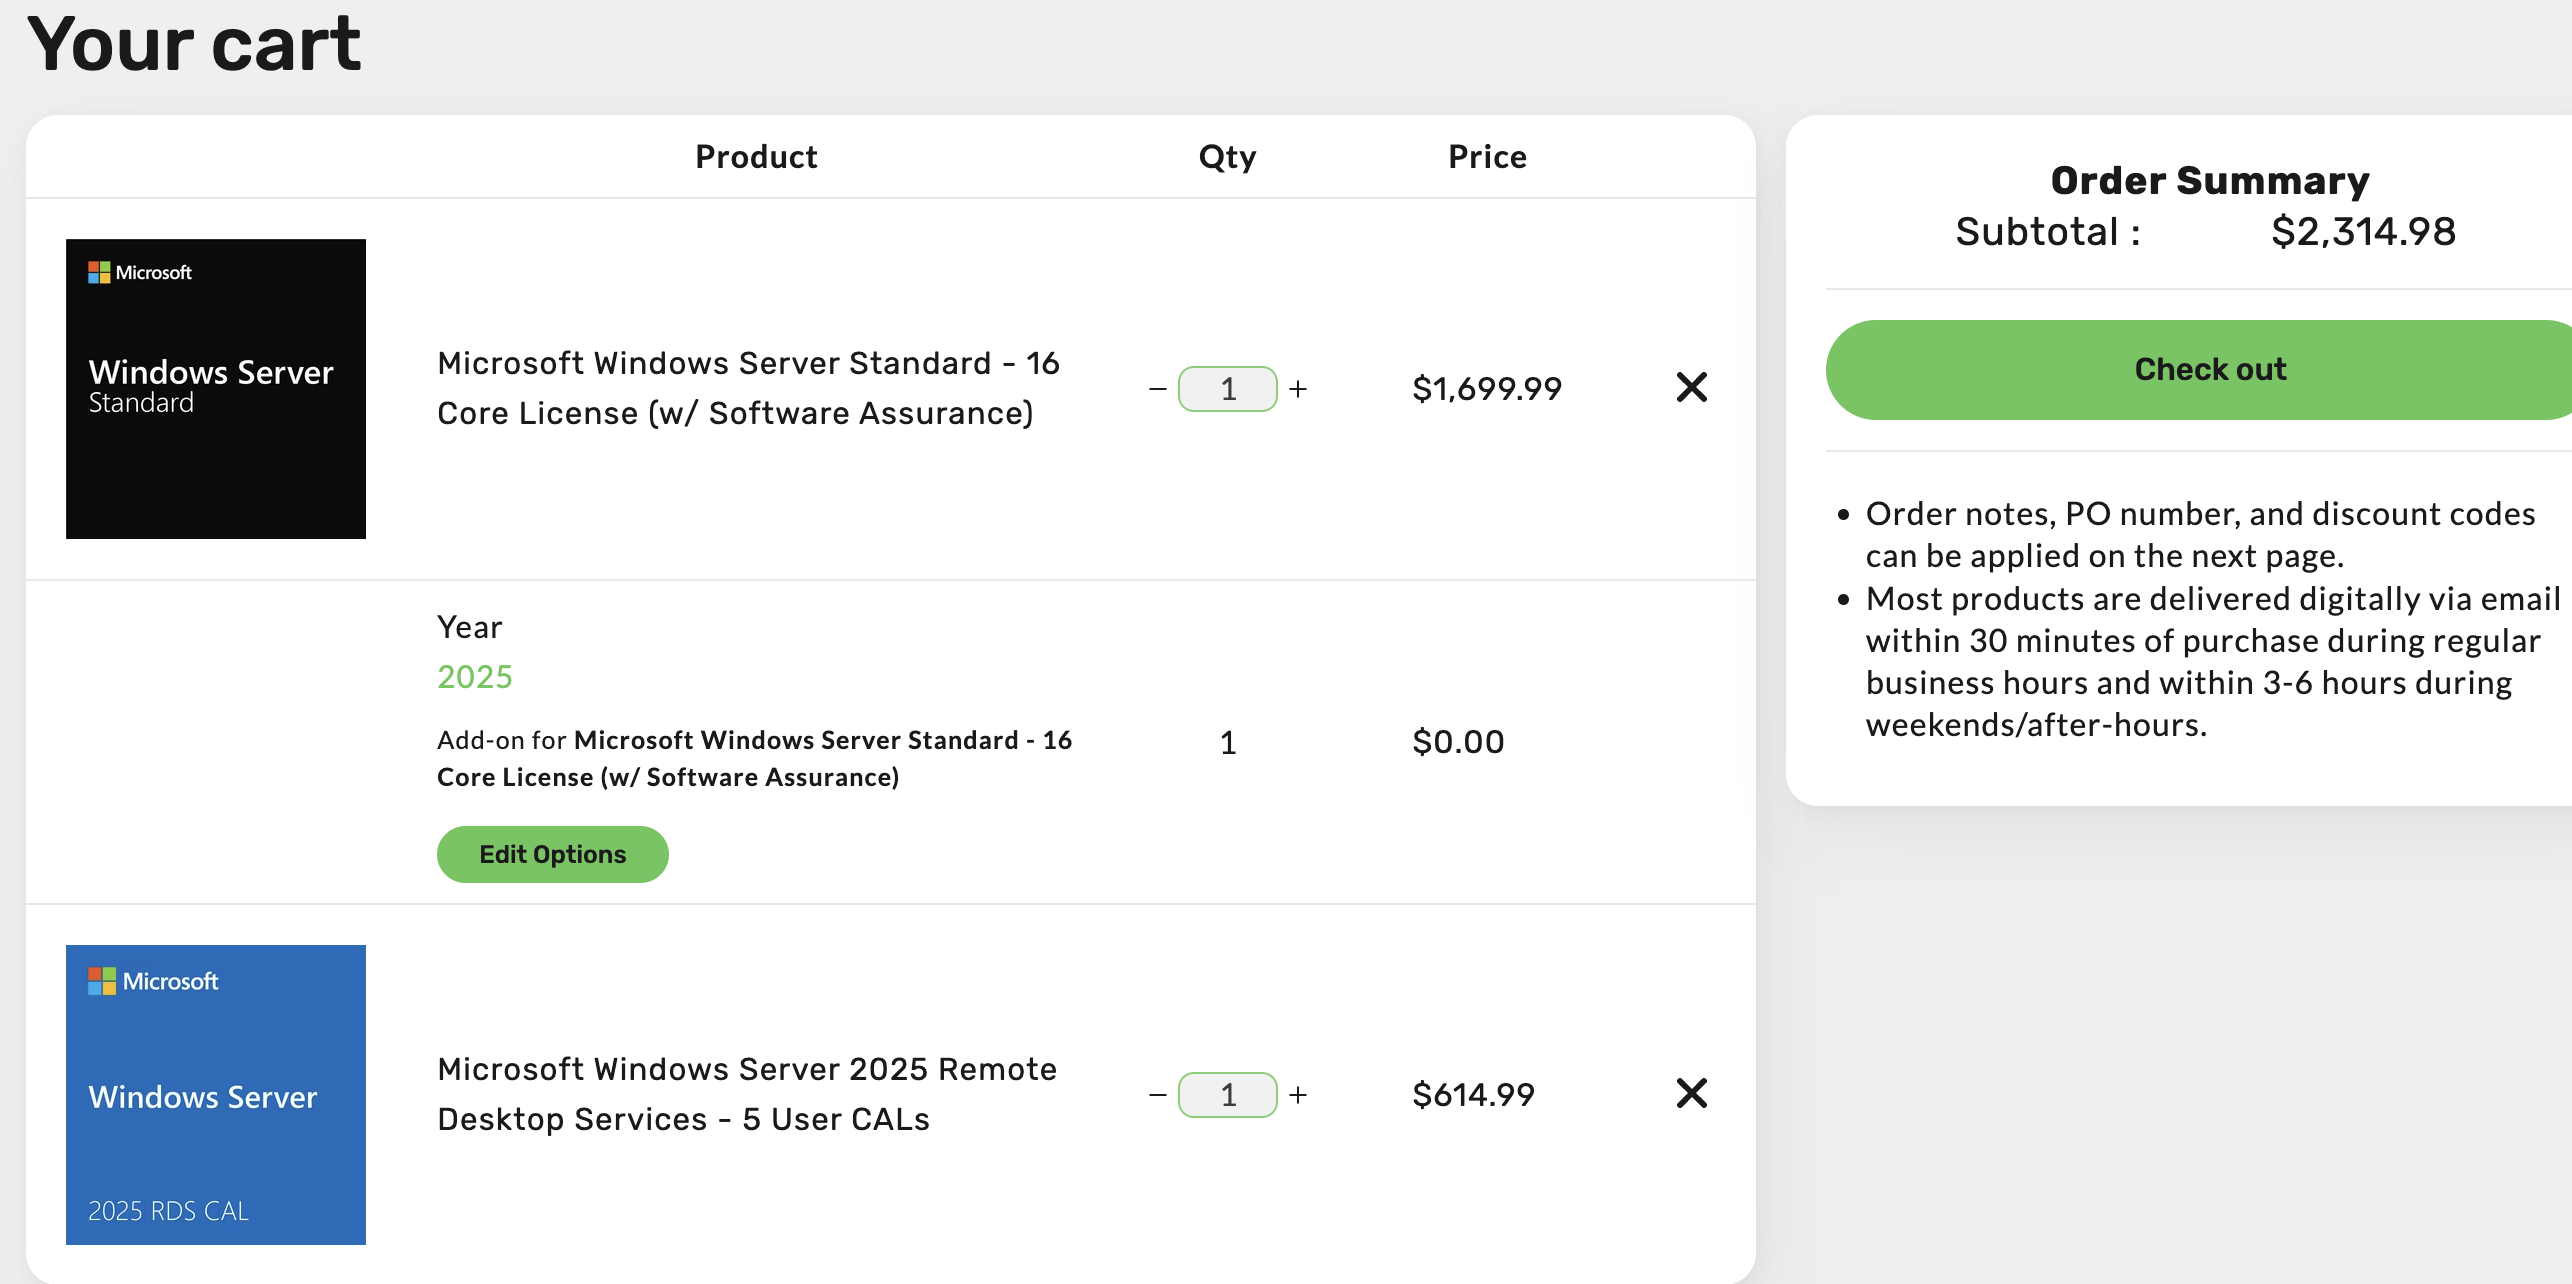Click the Edit Options button
Screen dimensions: 2572x1284
click(x=552, y=854)
